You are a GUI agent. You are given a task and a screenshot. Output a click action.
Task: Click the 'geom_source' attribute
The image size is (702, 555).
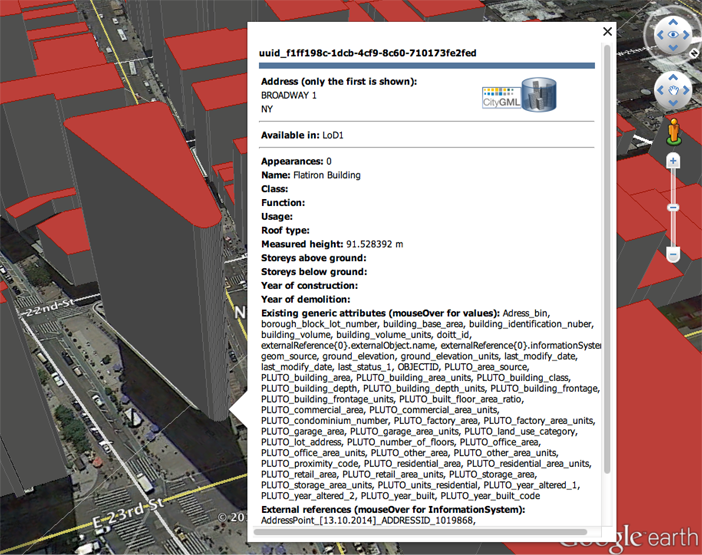(287, 356)
